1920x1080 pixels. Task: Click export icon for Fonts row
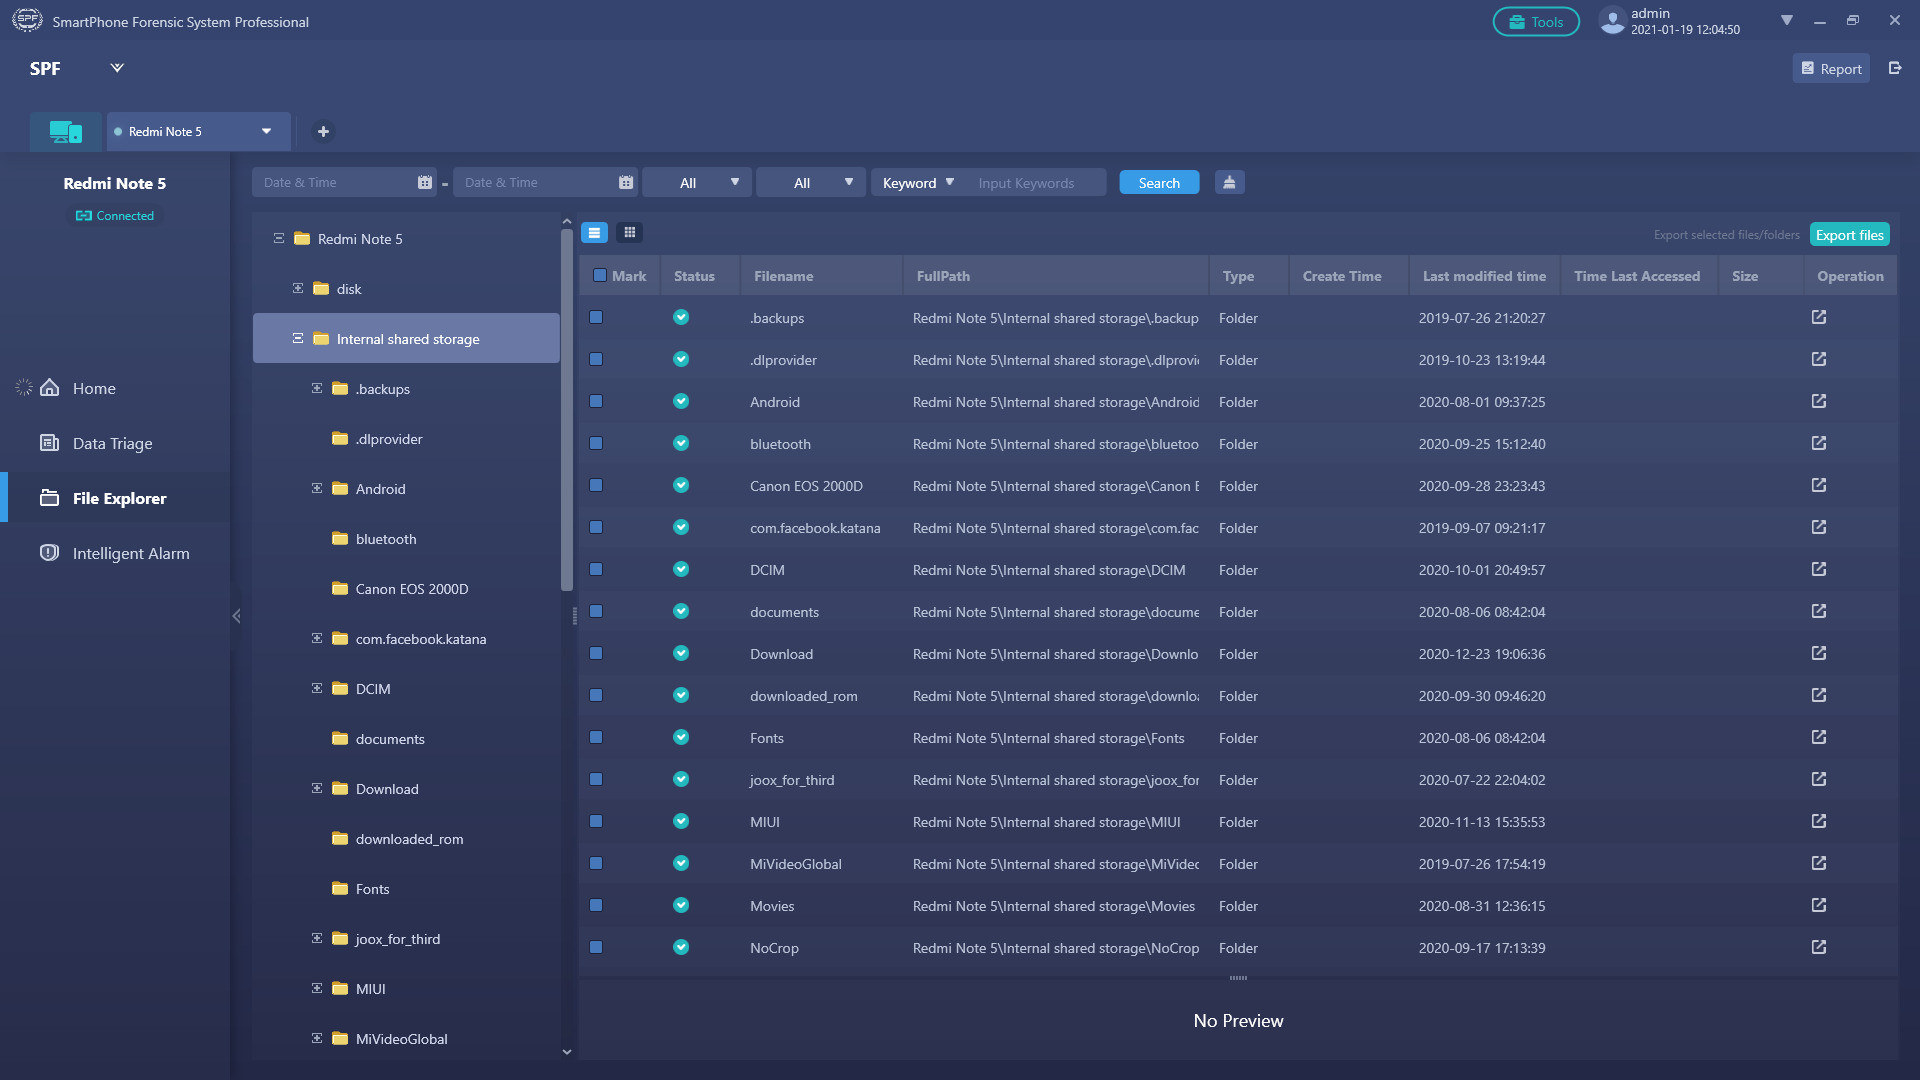coord(1819,737)
